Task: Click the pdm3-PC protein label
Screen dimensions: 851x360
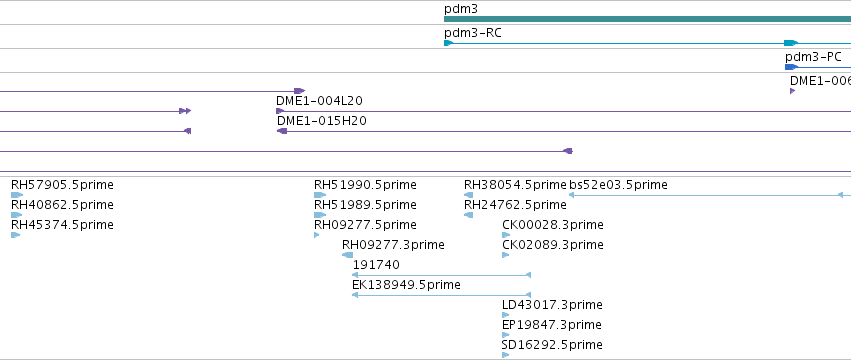Action: coord(814,57)
